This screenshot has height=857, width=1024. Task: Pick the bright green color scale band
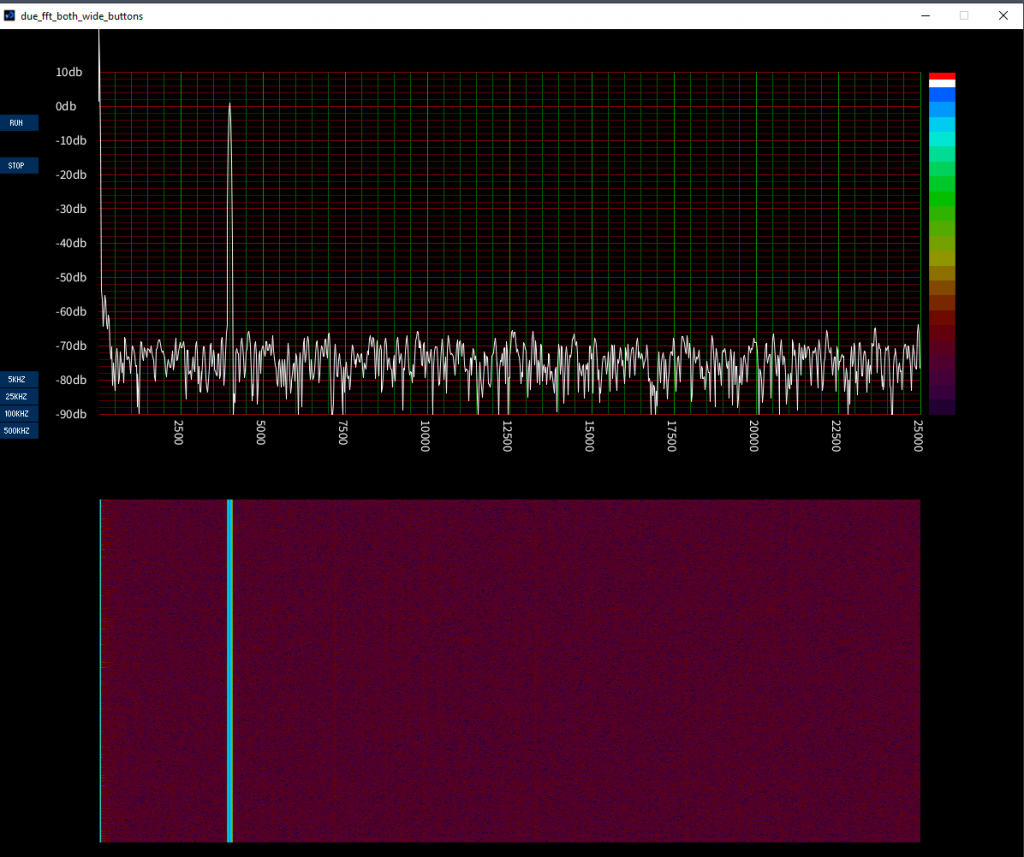click(942, 199)
